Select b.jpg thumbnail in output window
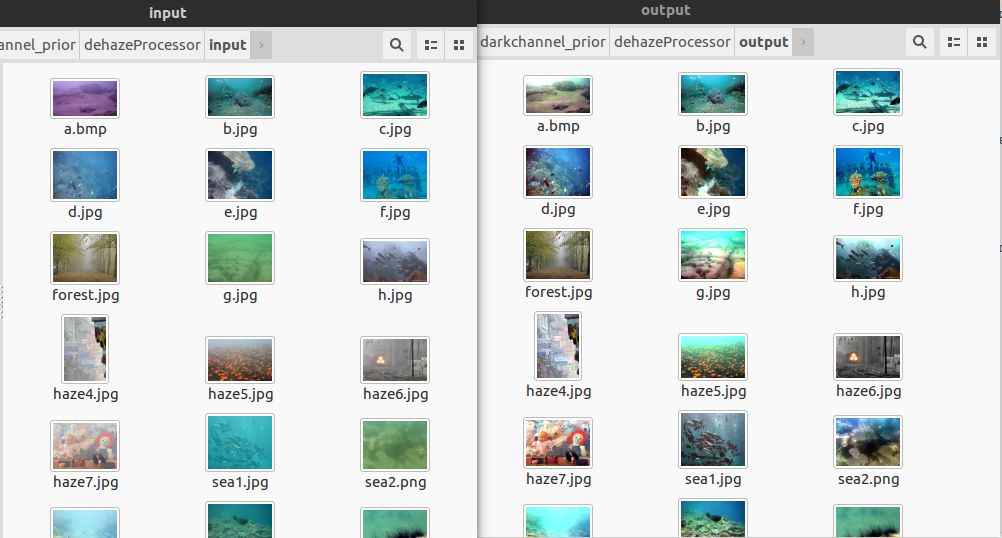Viewport: 1002px width, 538px height. coord(713,94)
